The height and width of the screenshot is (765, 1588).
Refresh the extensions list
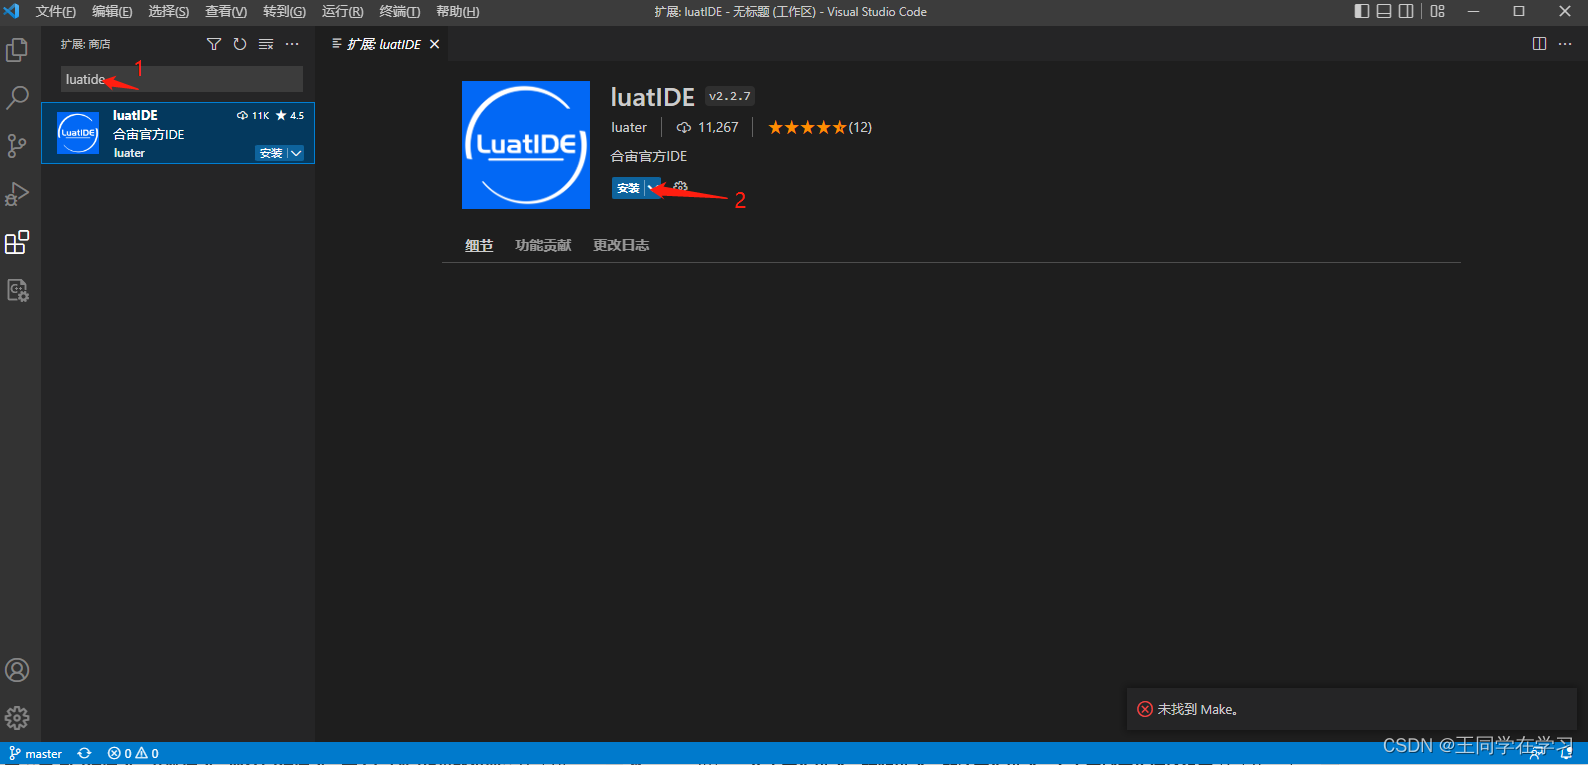coord(240,44)
